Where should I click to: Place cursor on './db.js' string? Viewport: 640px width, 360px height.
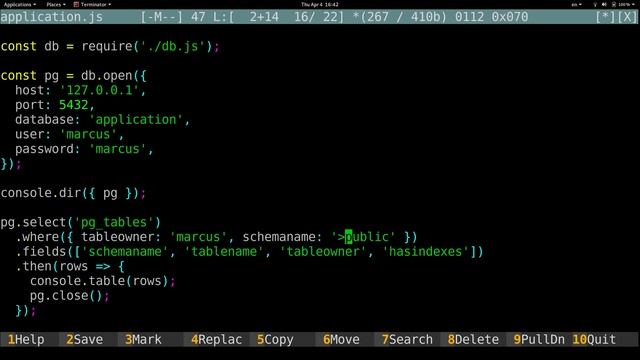(173, 47)
